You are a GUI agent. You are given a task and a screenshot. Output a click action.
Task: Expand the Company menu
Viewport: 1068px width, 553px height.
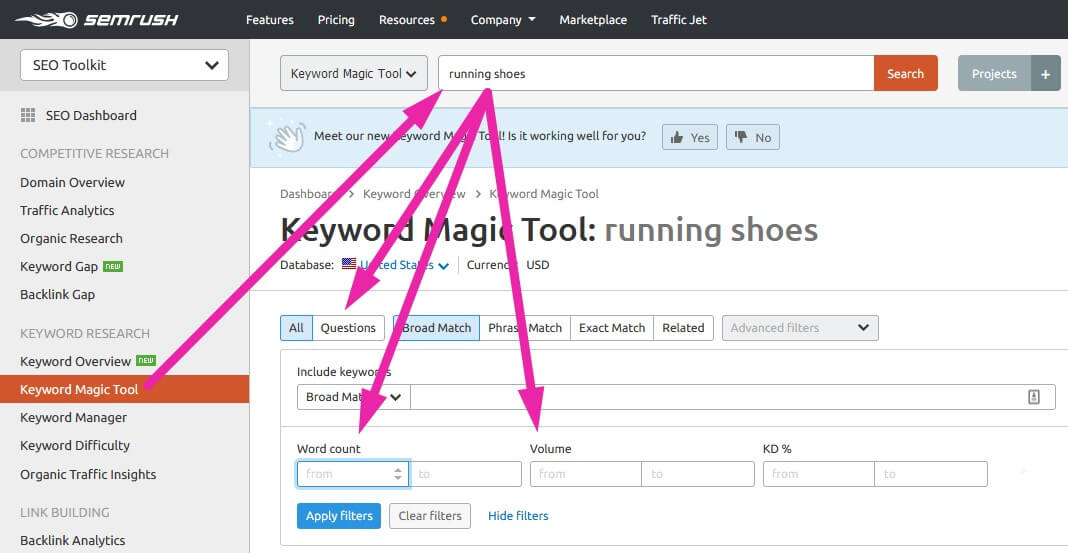pos(503,20)
